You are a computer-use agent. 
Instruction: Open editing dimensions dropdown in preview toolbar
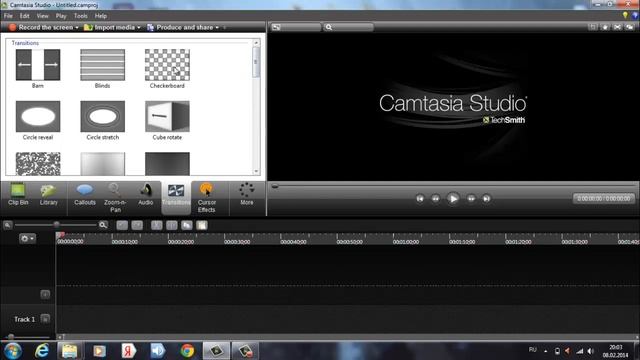point(296,27)
